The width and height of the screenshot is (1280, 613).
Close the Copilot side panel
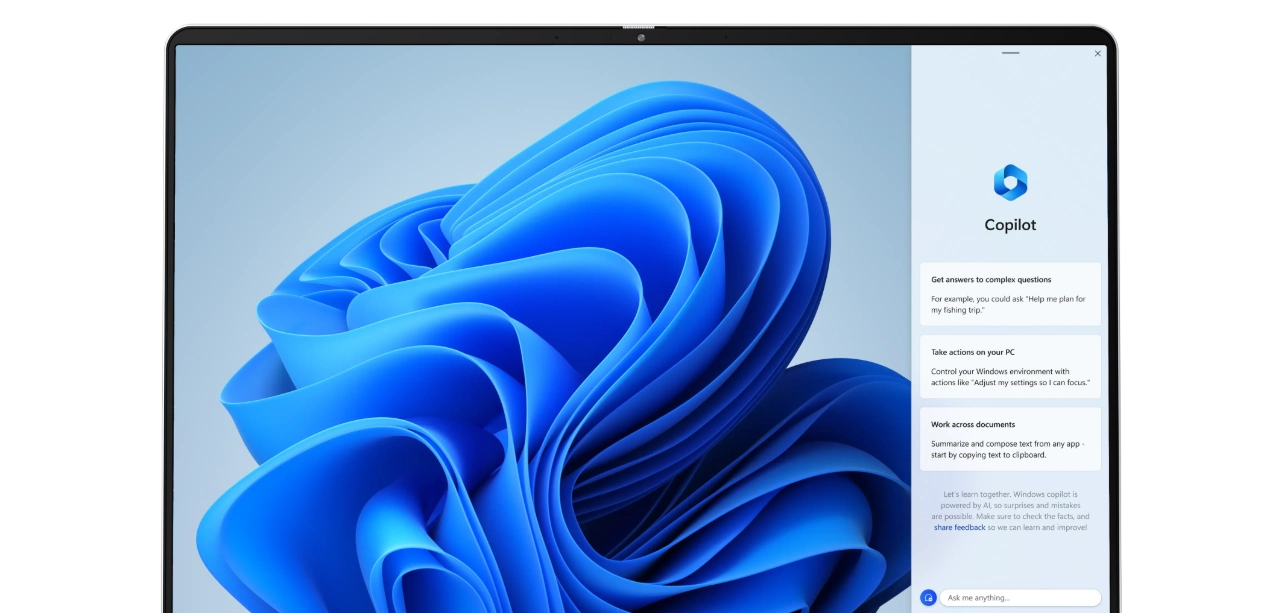point(1097,54)
